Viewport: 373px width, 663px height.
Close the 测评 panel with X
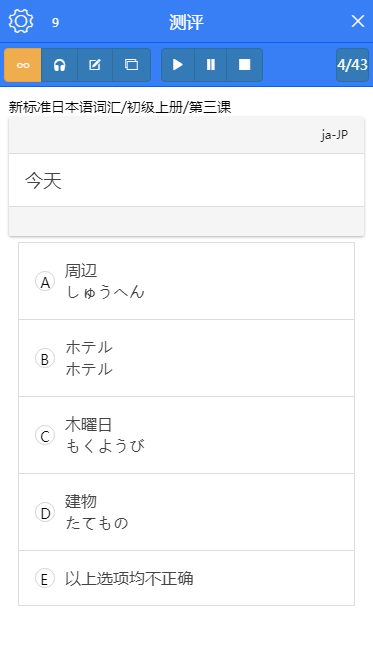tap(358, 21)
